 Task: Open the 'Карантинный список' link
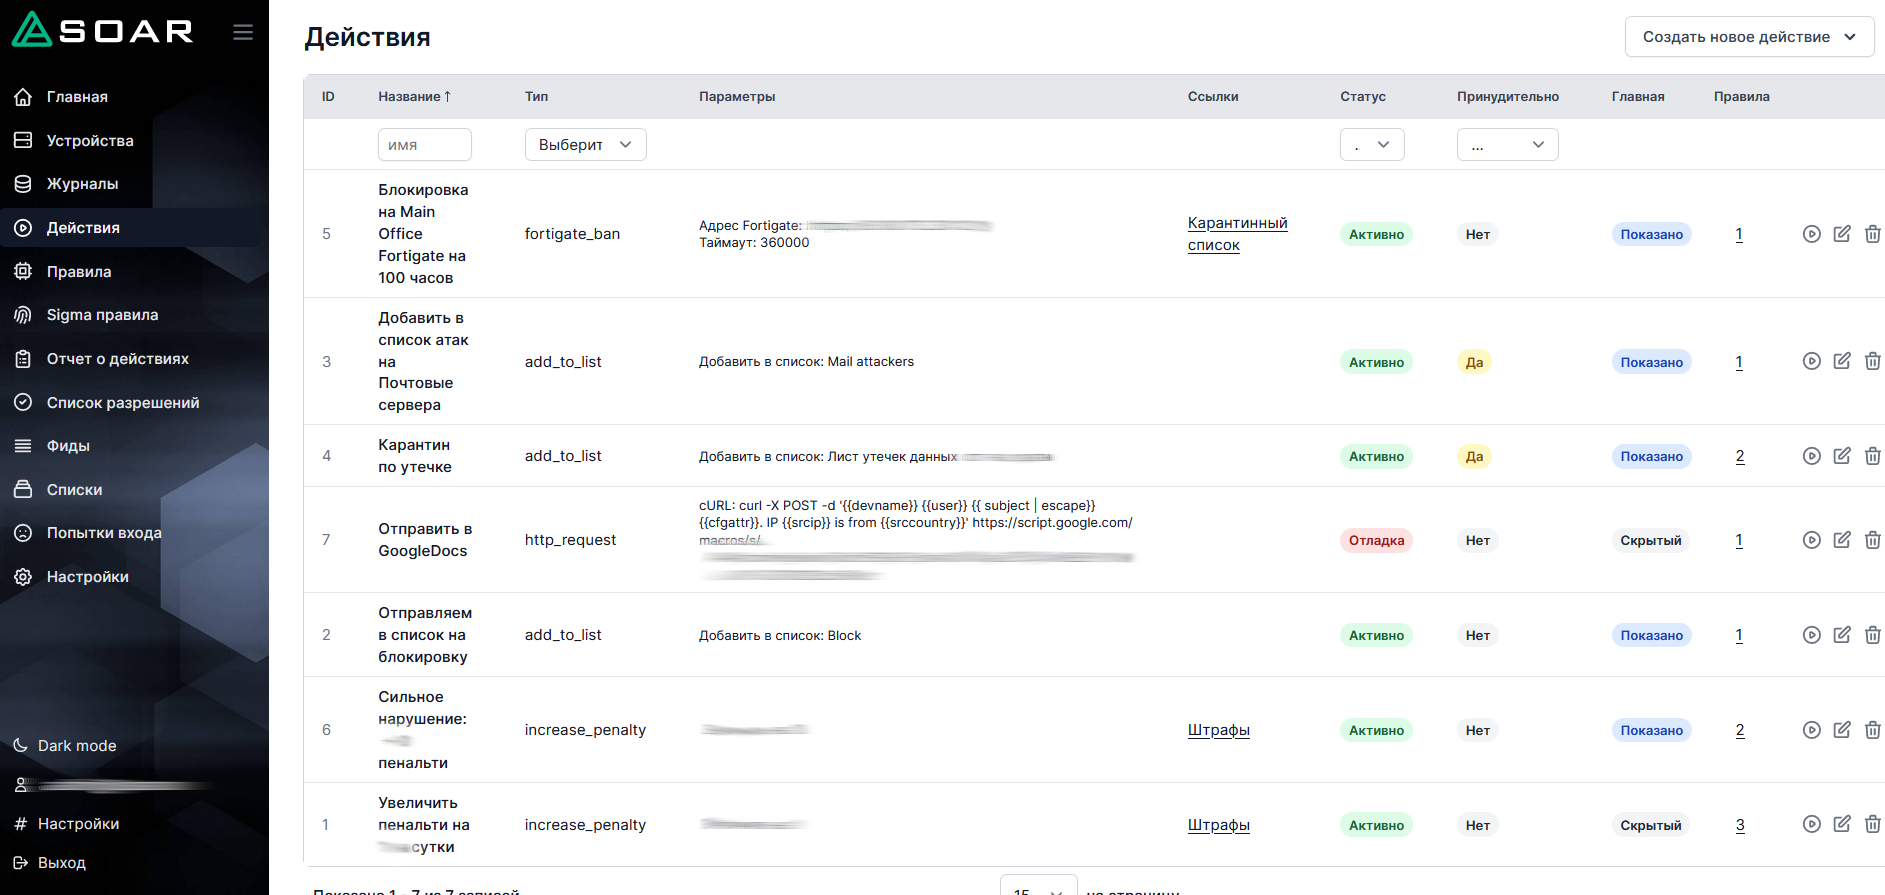1236,234
